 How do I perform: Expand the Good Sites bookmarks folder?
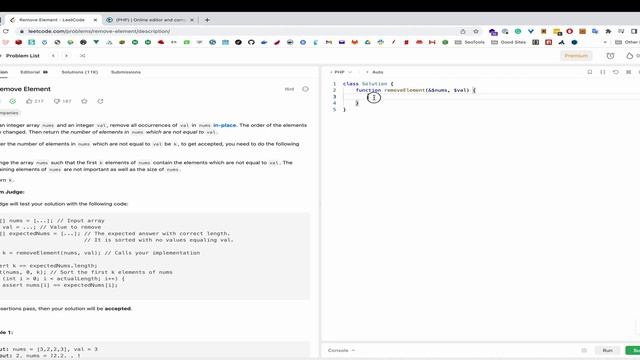click(508, 42)
